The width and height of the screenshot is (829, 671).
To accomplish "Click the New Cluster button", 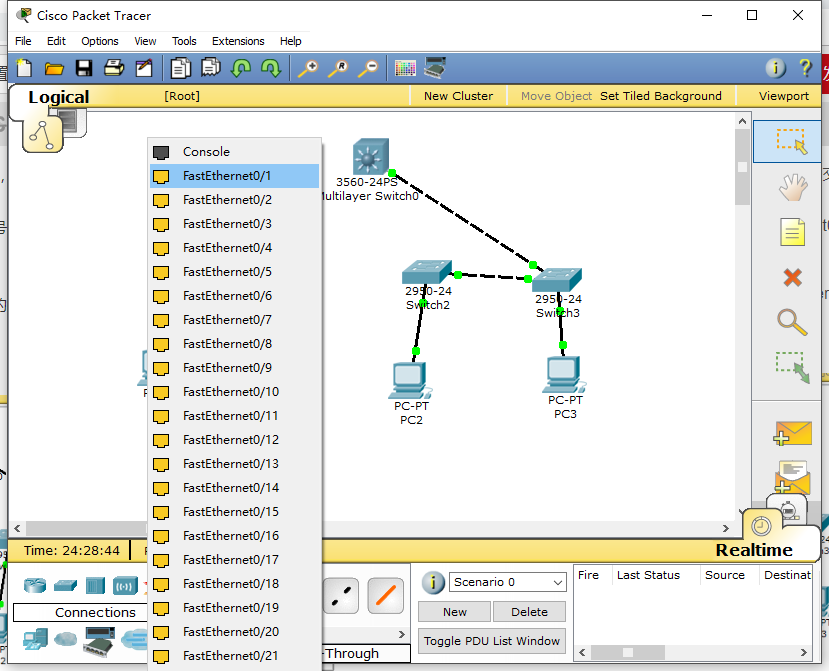I will pos(458,96).
